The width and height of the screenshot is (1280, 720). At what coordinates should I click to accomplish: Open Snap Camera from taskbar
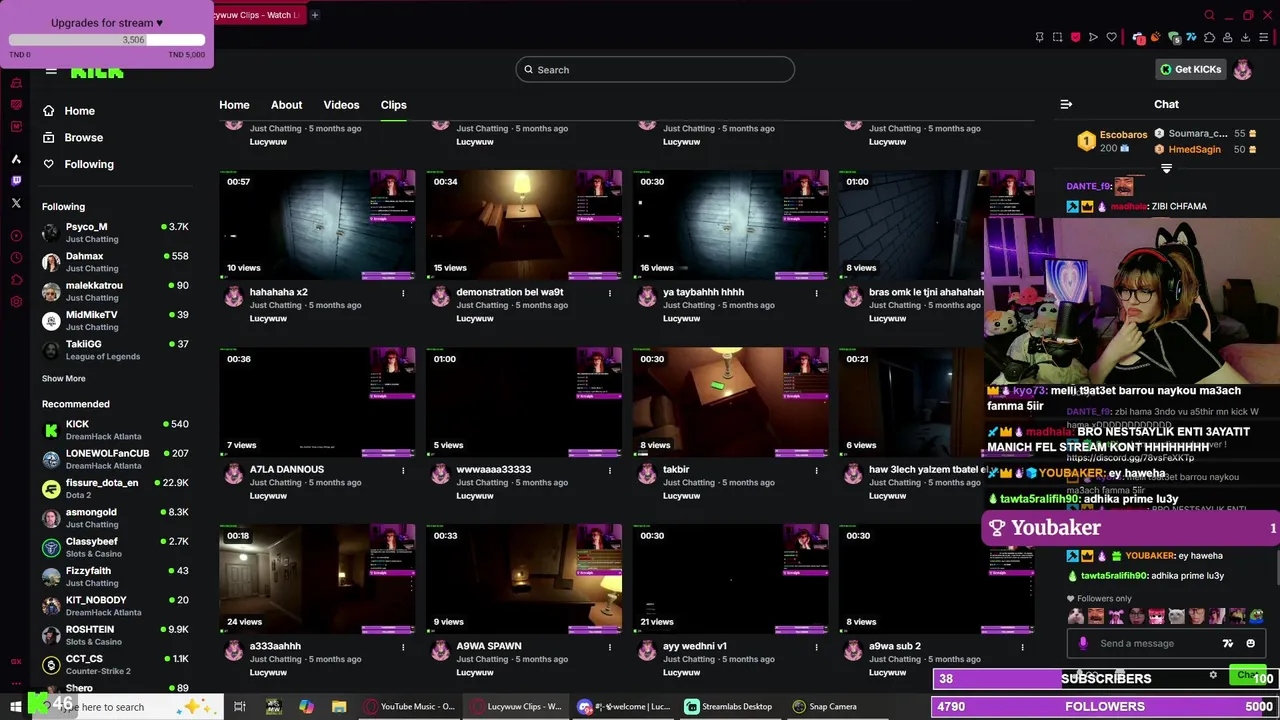[x=824, y=707]
